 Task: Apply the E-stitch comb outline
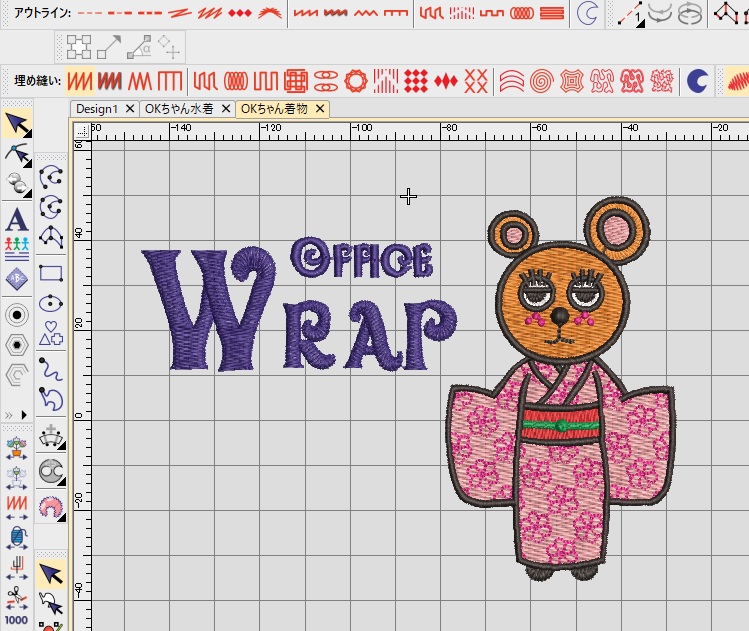click(396, 13)
